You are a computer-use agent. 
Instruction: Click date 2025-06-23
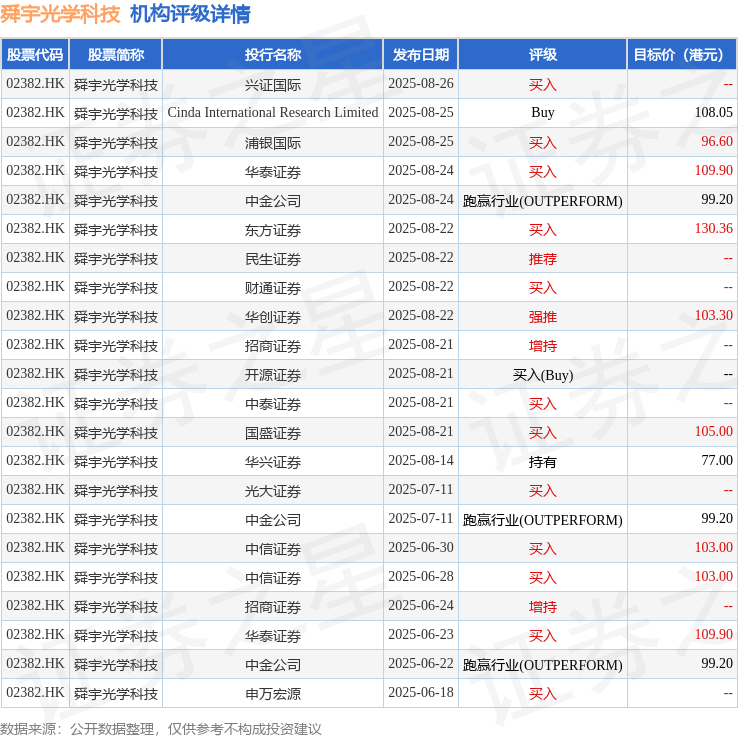[x=421, y=634]
